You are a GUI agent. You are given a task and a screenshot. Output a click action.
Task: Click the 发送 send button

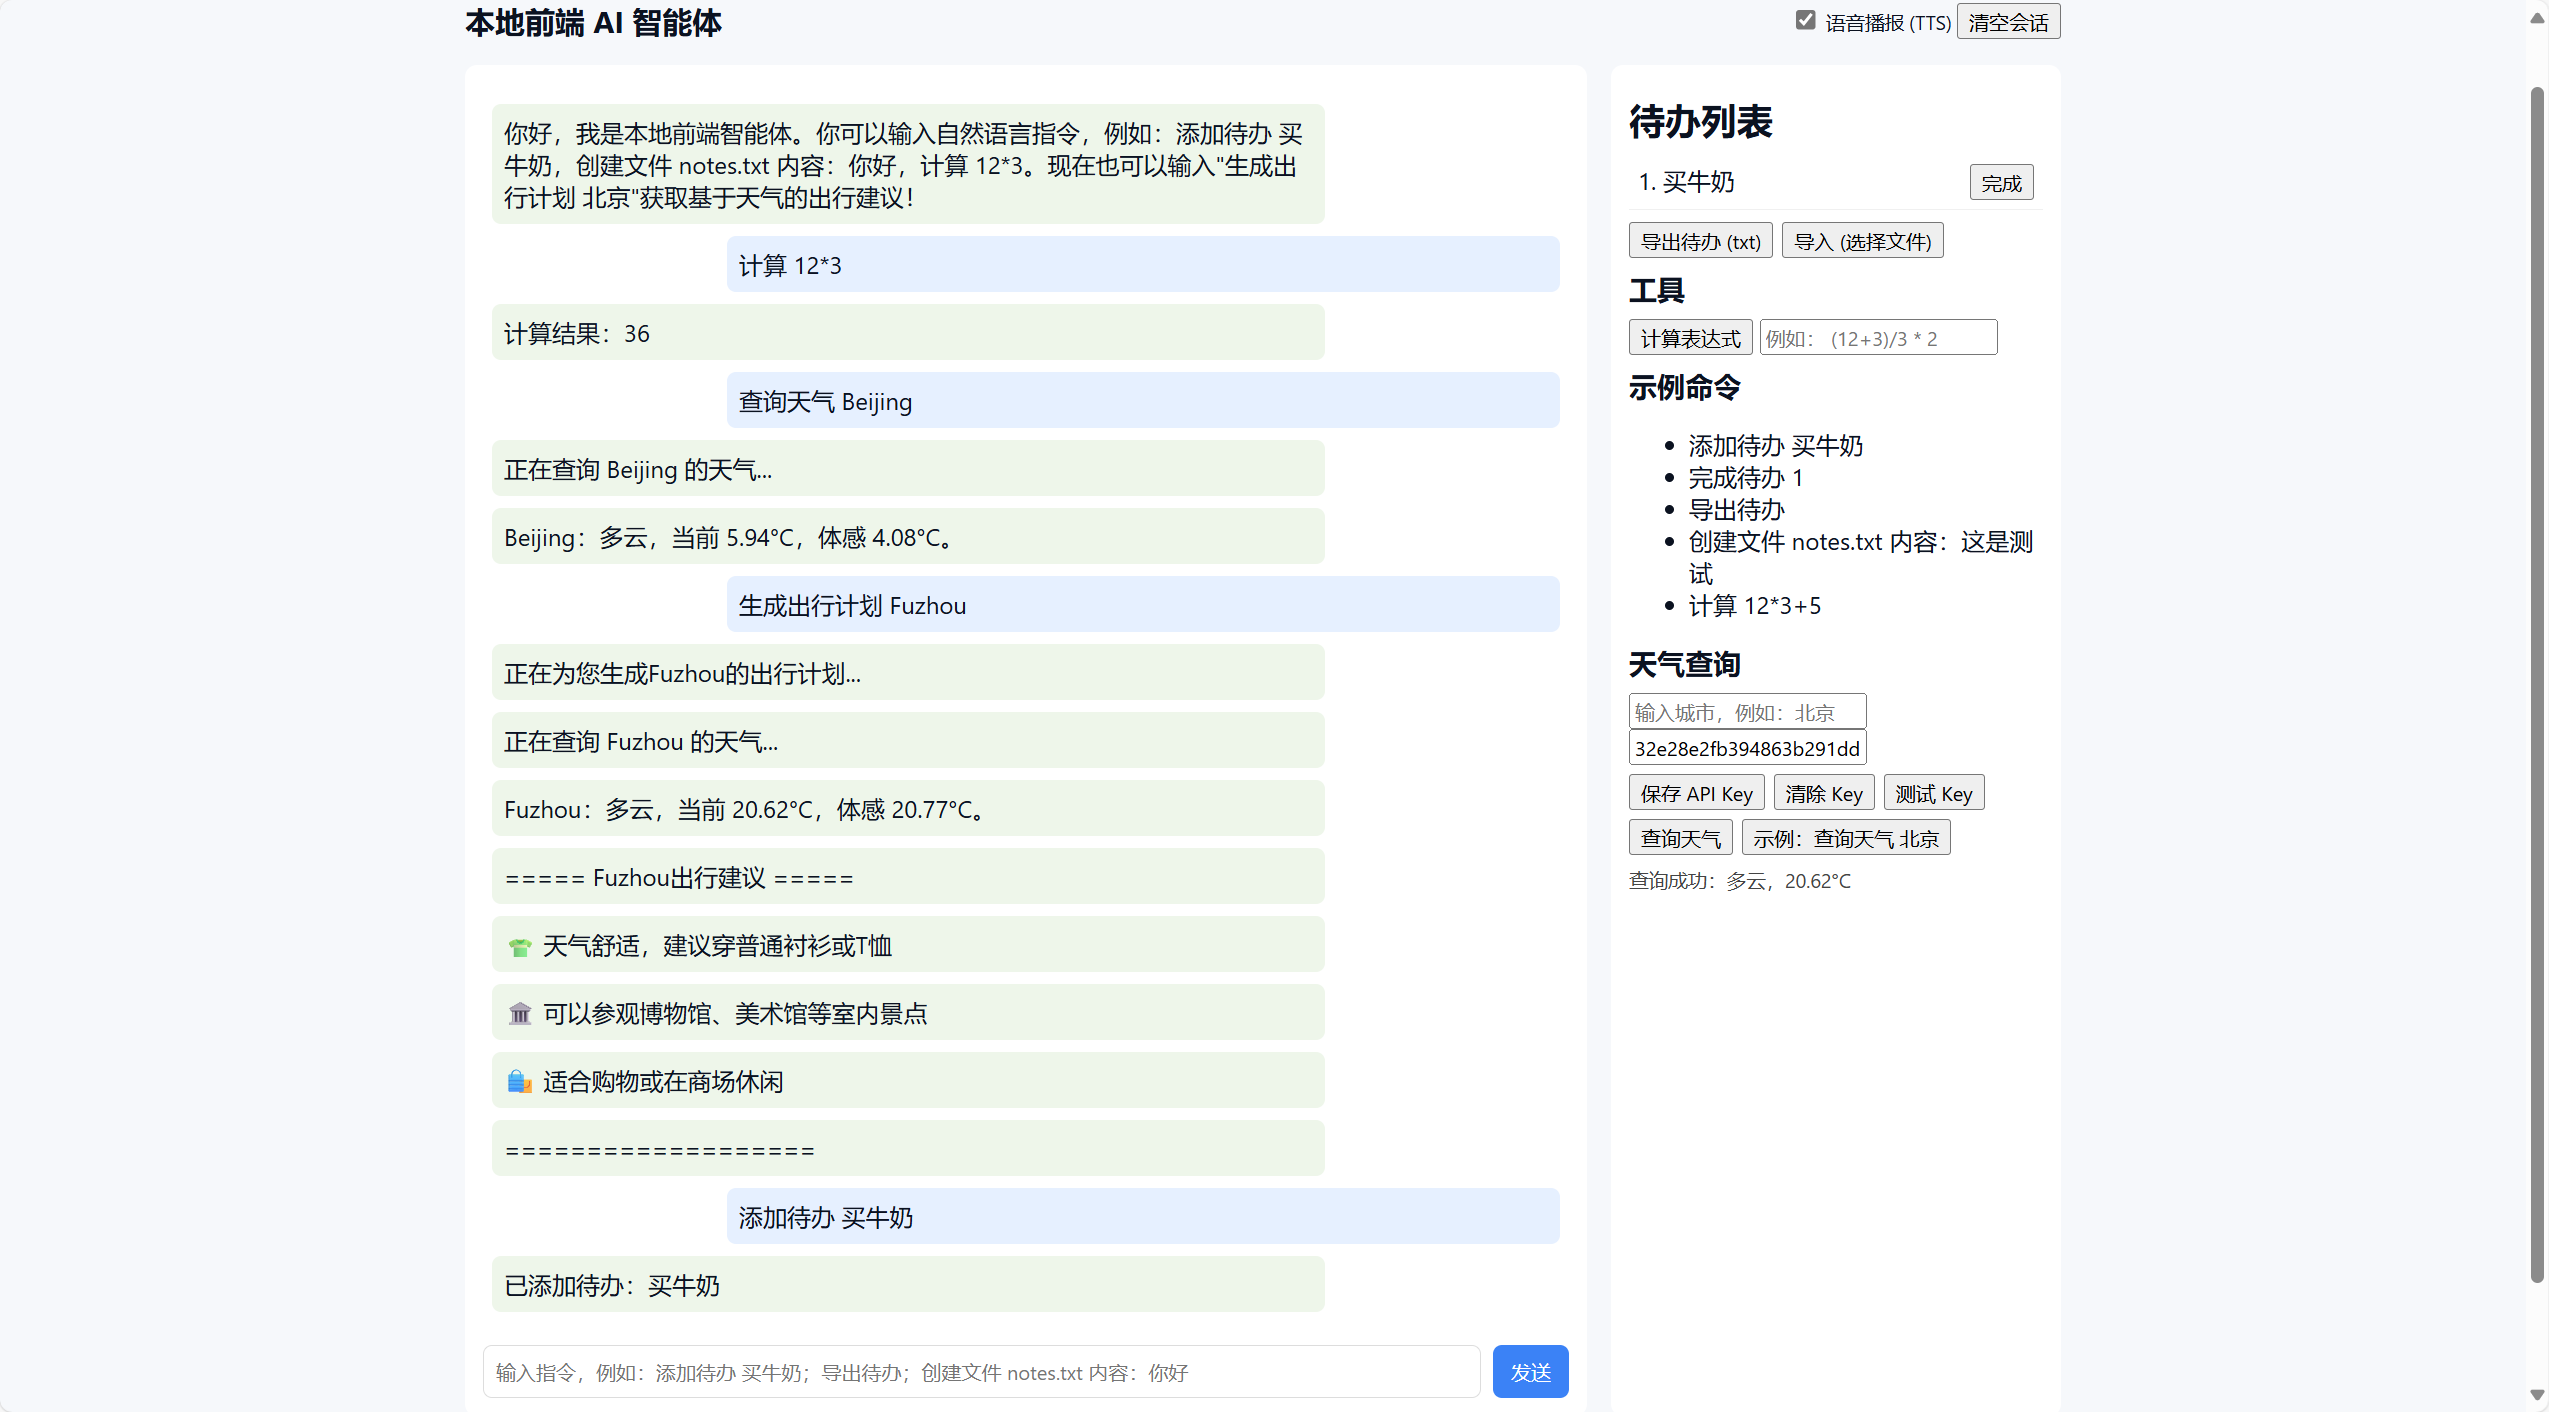(x=1530, y=1371)
